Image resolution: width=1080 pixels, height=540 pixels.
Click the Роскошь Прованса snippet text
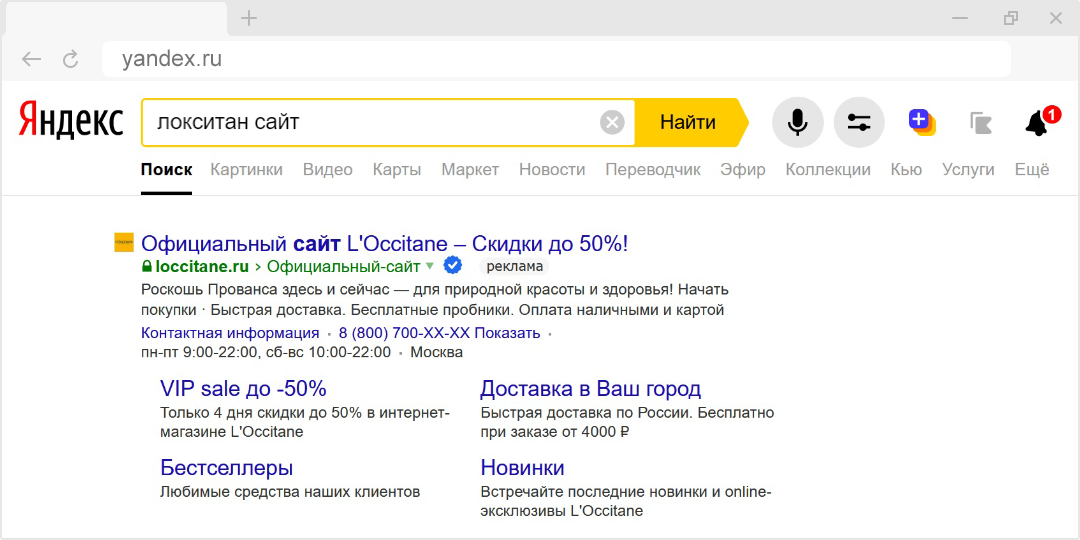(x=435, y=299)
